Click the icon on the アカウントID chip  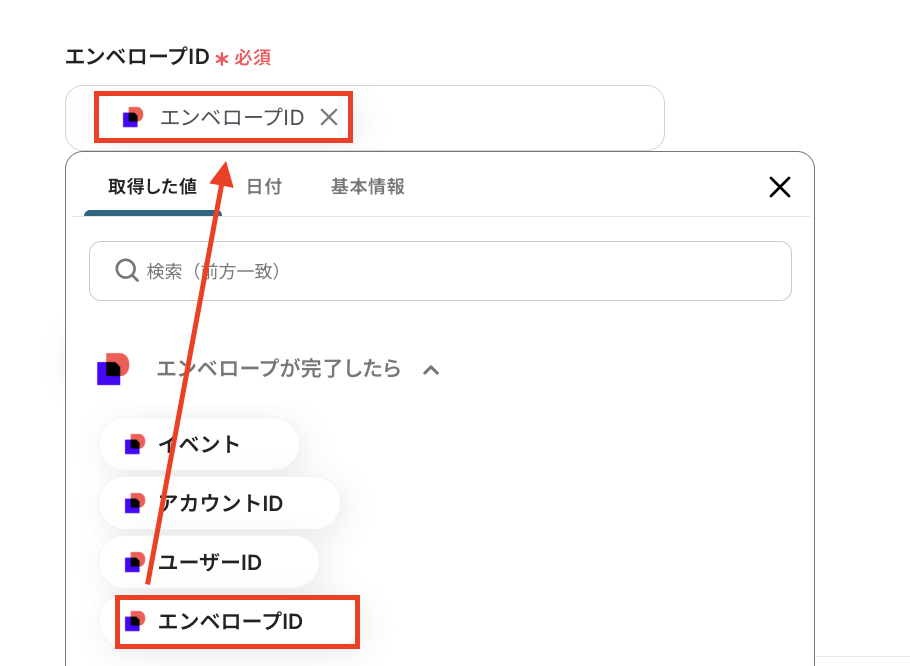(x=134, y=503)
